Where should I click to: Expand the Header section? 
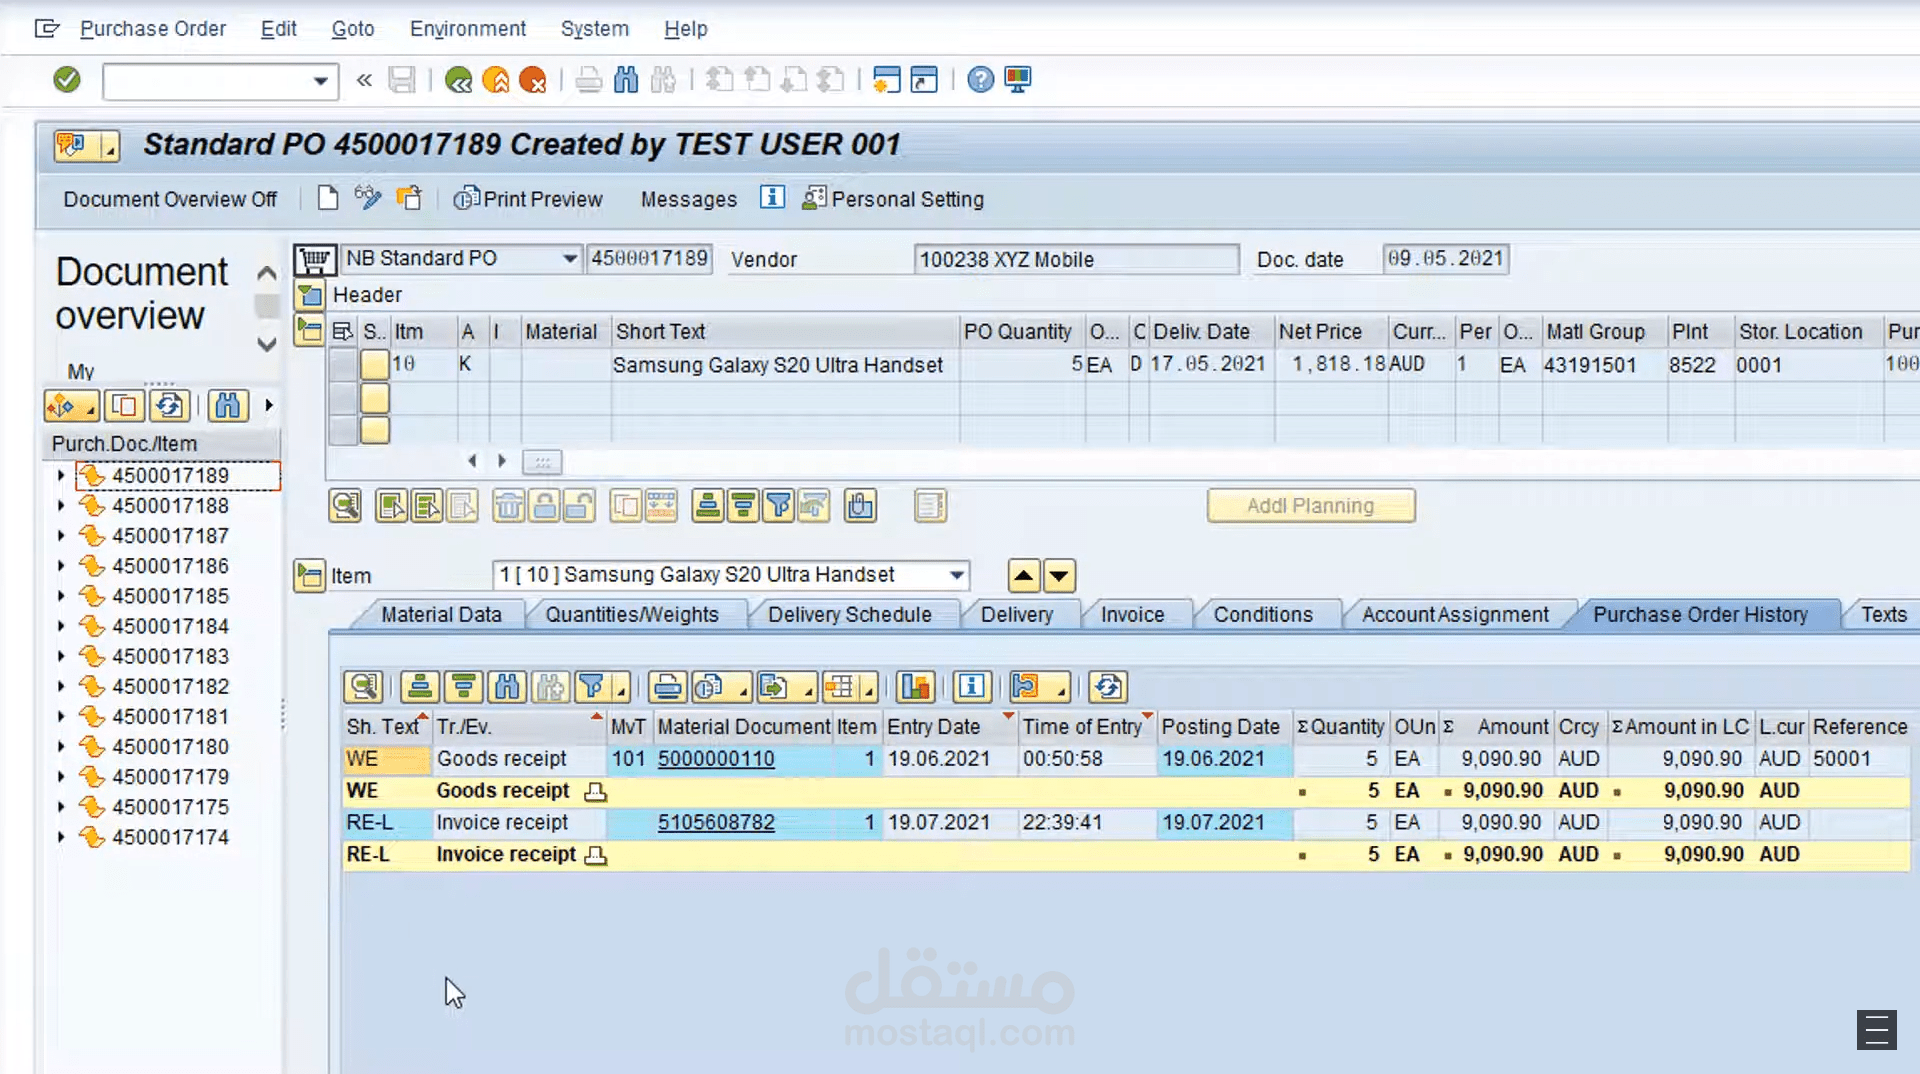(x=309, y=295)
